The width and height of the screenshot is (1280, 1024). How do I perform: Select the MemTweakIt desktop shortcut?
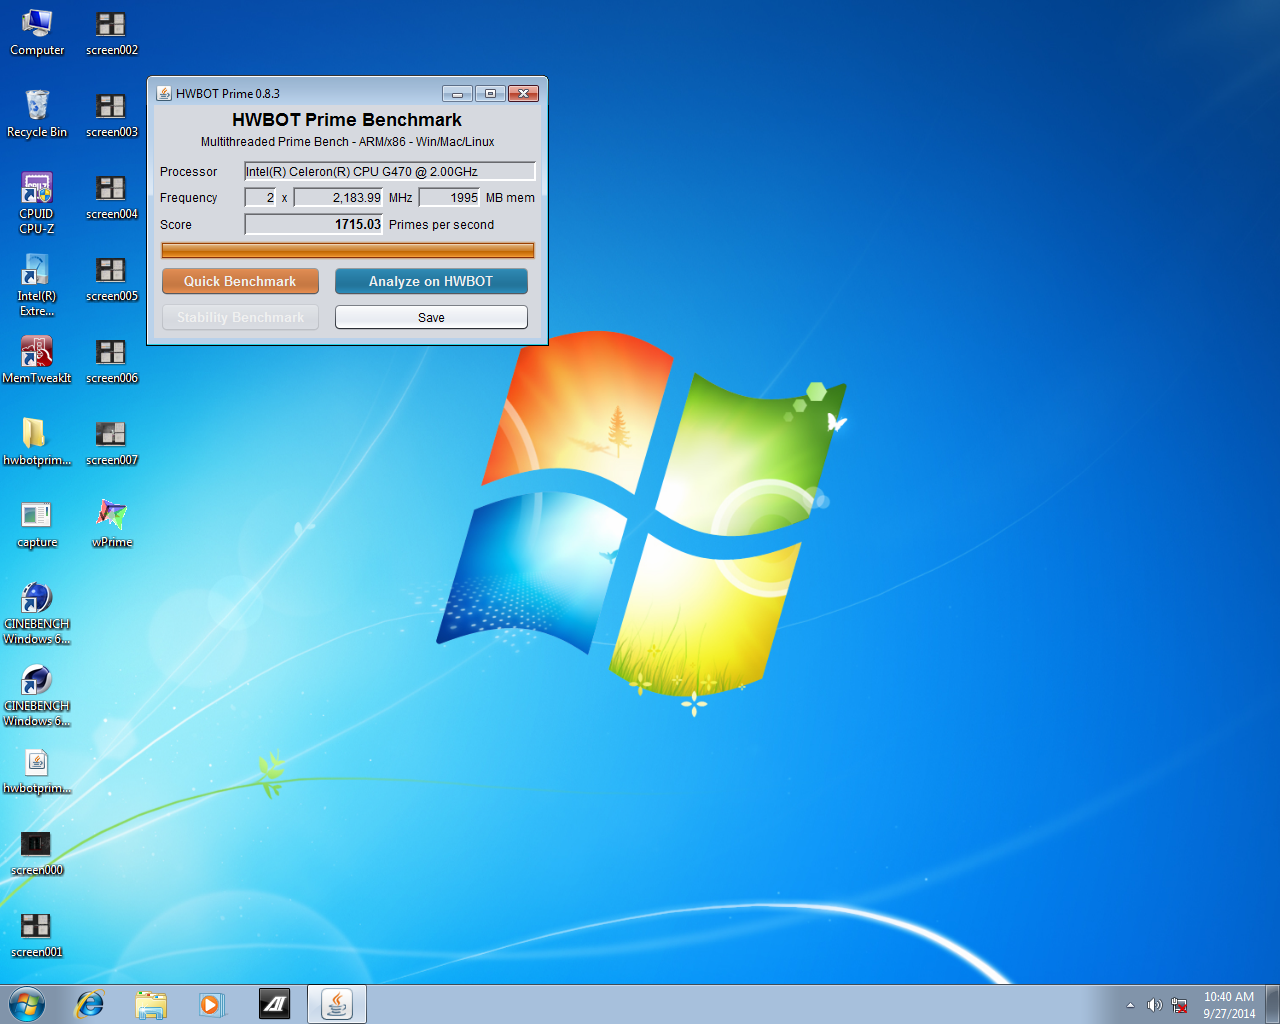coord(37,360)
